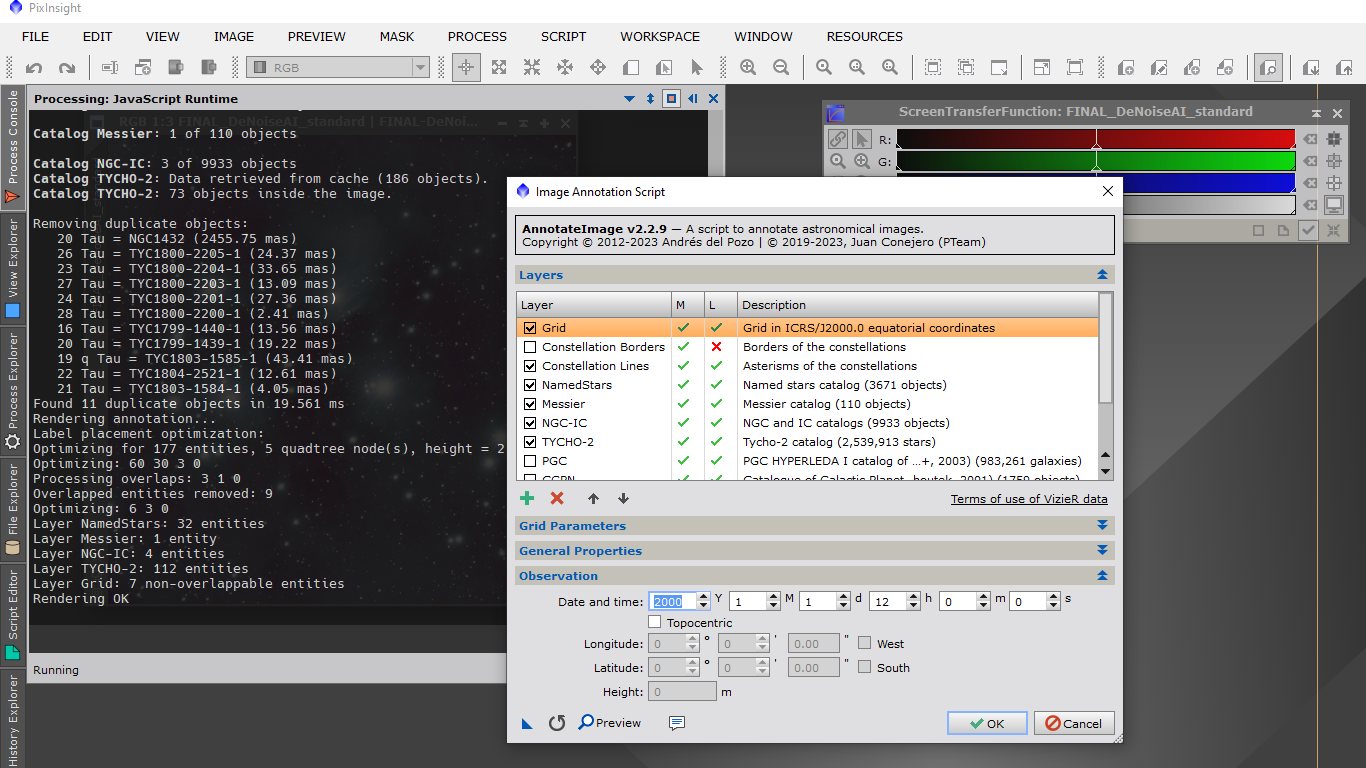Image resolution: width=1366 pixels, height=768 pixels.
Task: Enable the Topocentric checkbox
Action: (x=655, y=623)
